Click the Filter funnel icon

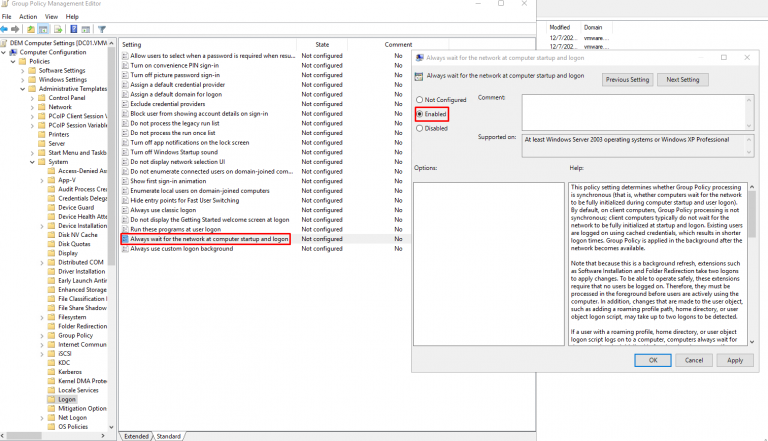[101, 30]
